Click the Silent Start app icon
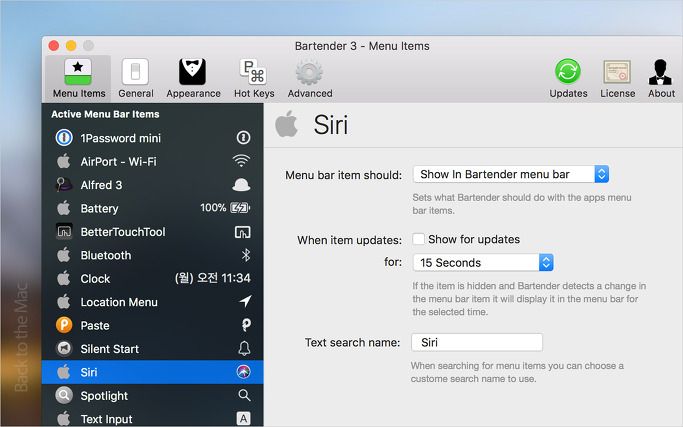 [x=64, y=349]
